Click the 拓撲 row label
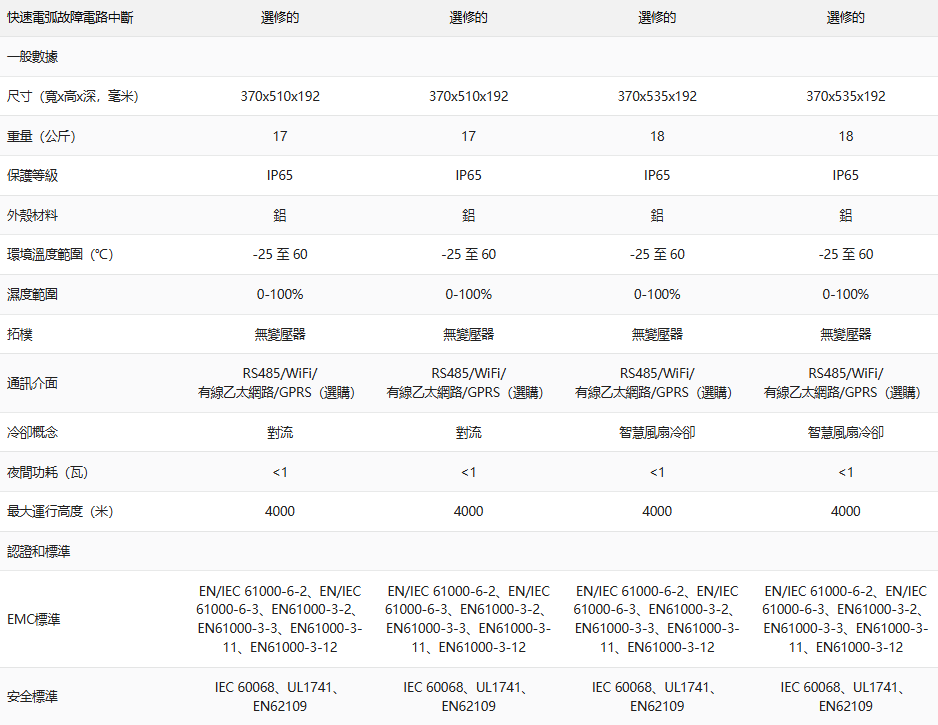 [x=20, y=334]
